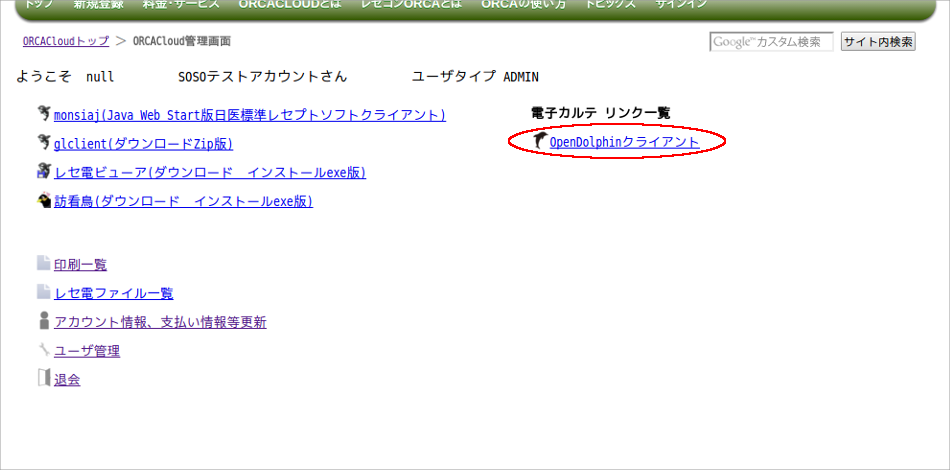Image resolution: width=950 pixels, height=470 pixels.
Task: Open the monsiaj Java Web Start client link
Action: pos(250,114)
